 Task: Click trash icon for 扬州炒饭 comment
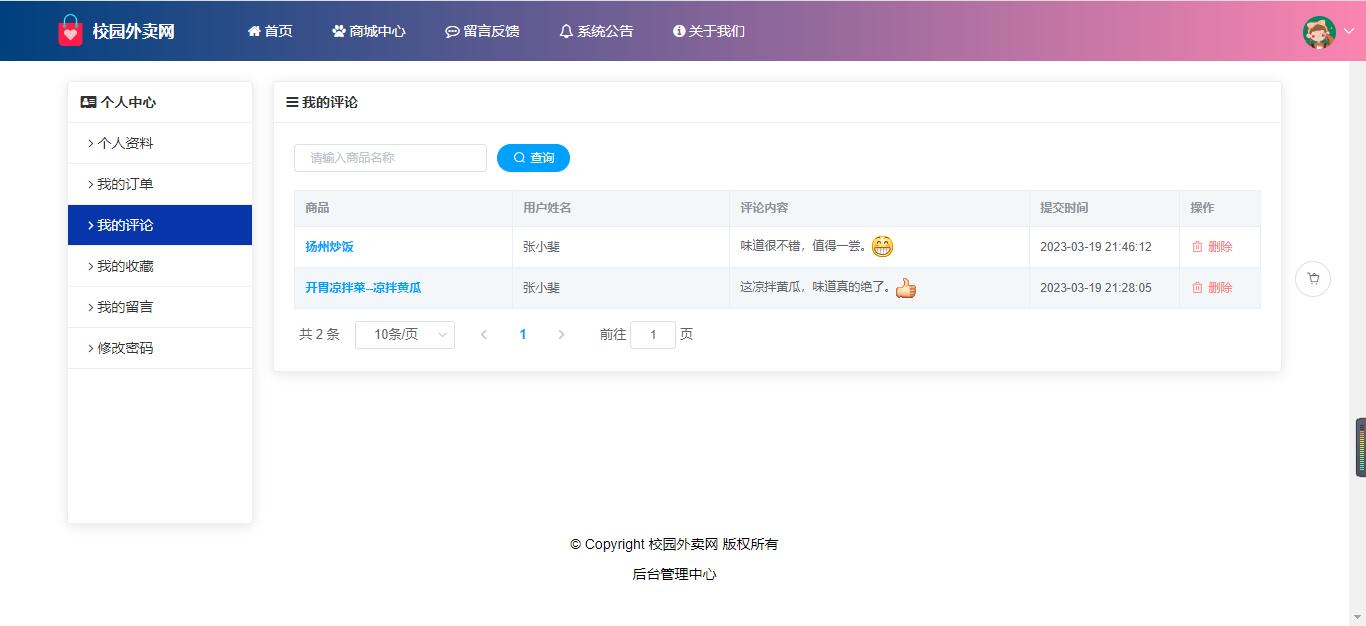tap(1197, 247)
